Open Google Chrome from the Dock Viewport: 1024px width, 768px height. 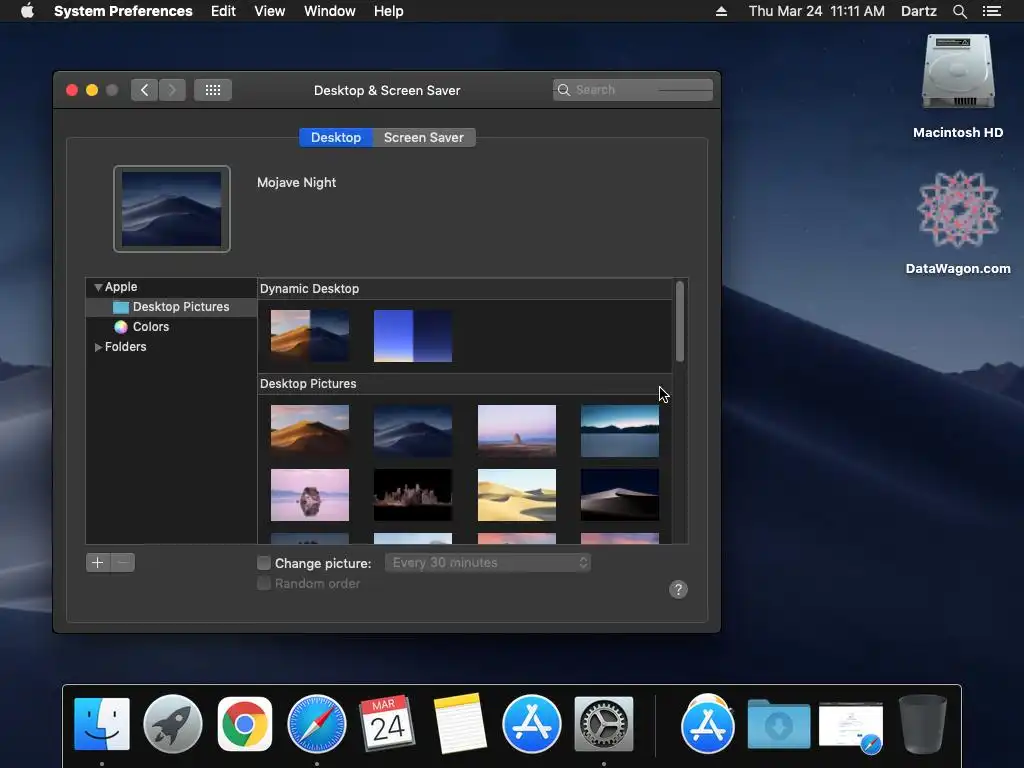[245, 724]
